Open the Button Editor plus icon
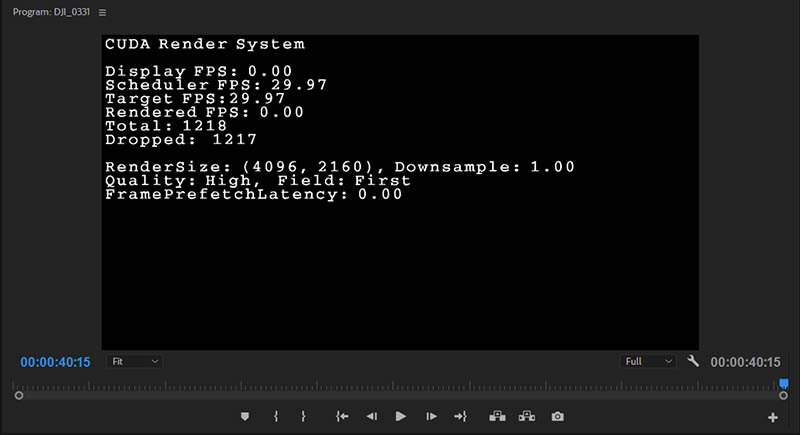Screen dimensions: 800x435 point(773,418)
